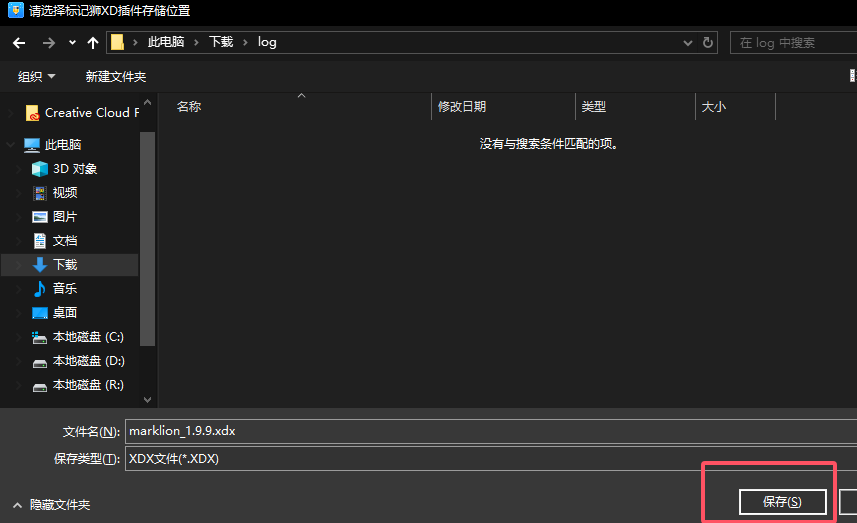857x523 pixels.
Task: Click the 保存(S) button
Action: coord(782,502)
